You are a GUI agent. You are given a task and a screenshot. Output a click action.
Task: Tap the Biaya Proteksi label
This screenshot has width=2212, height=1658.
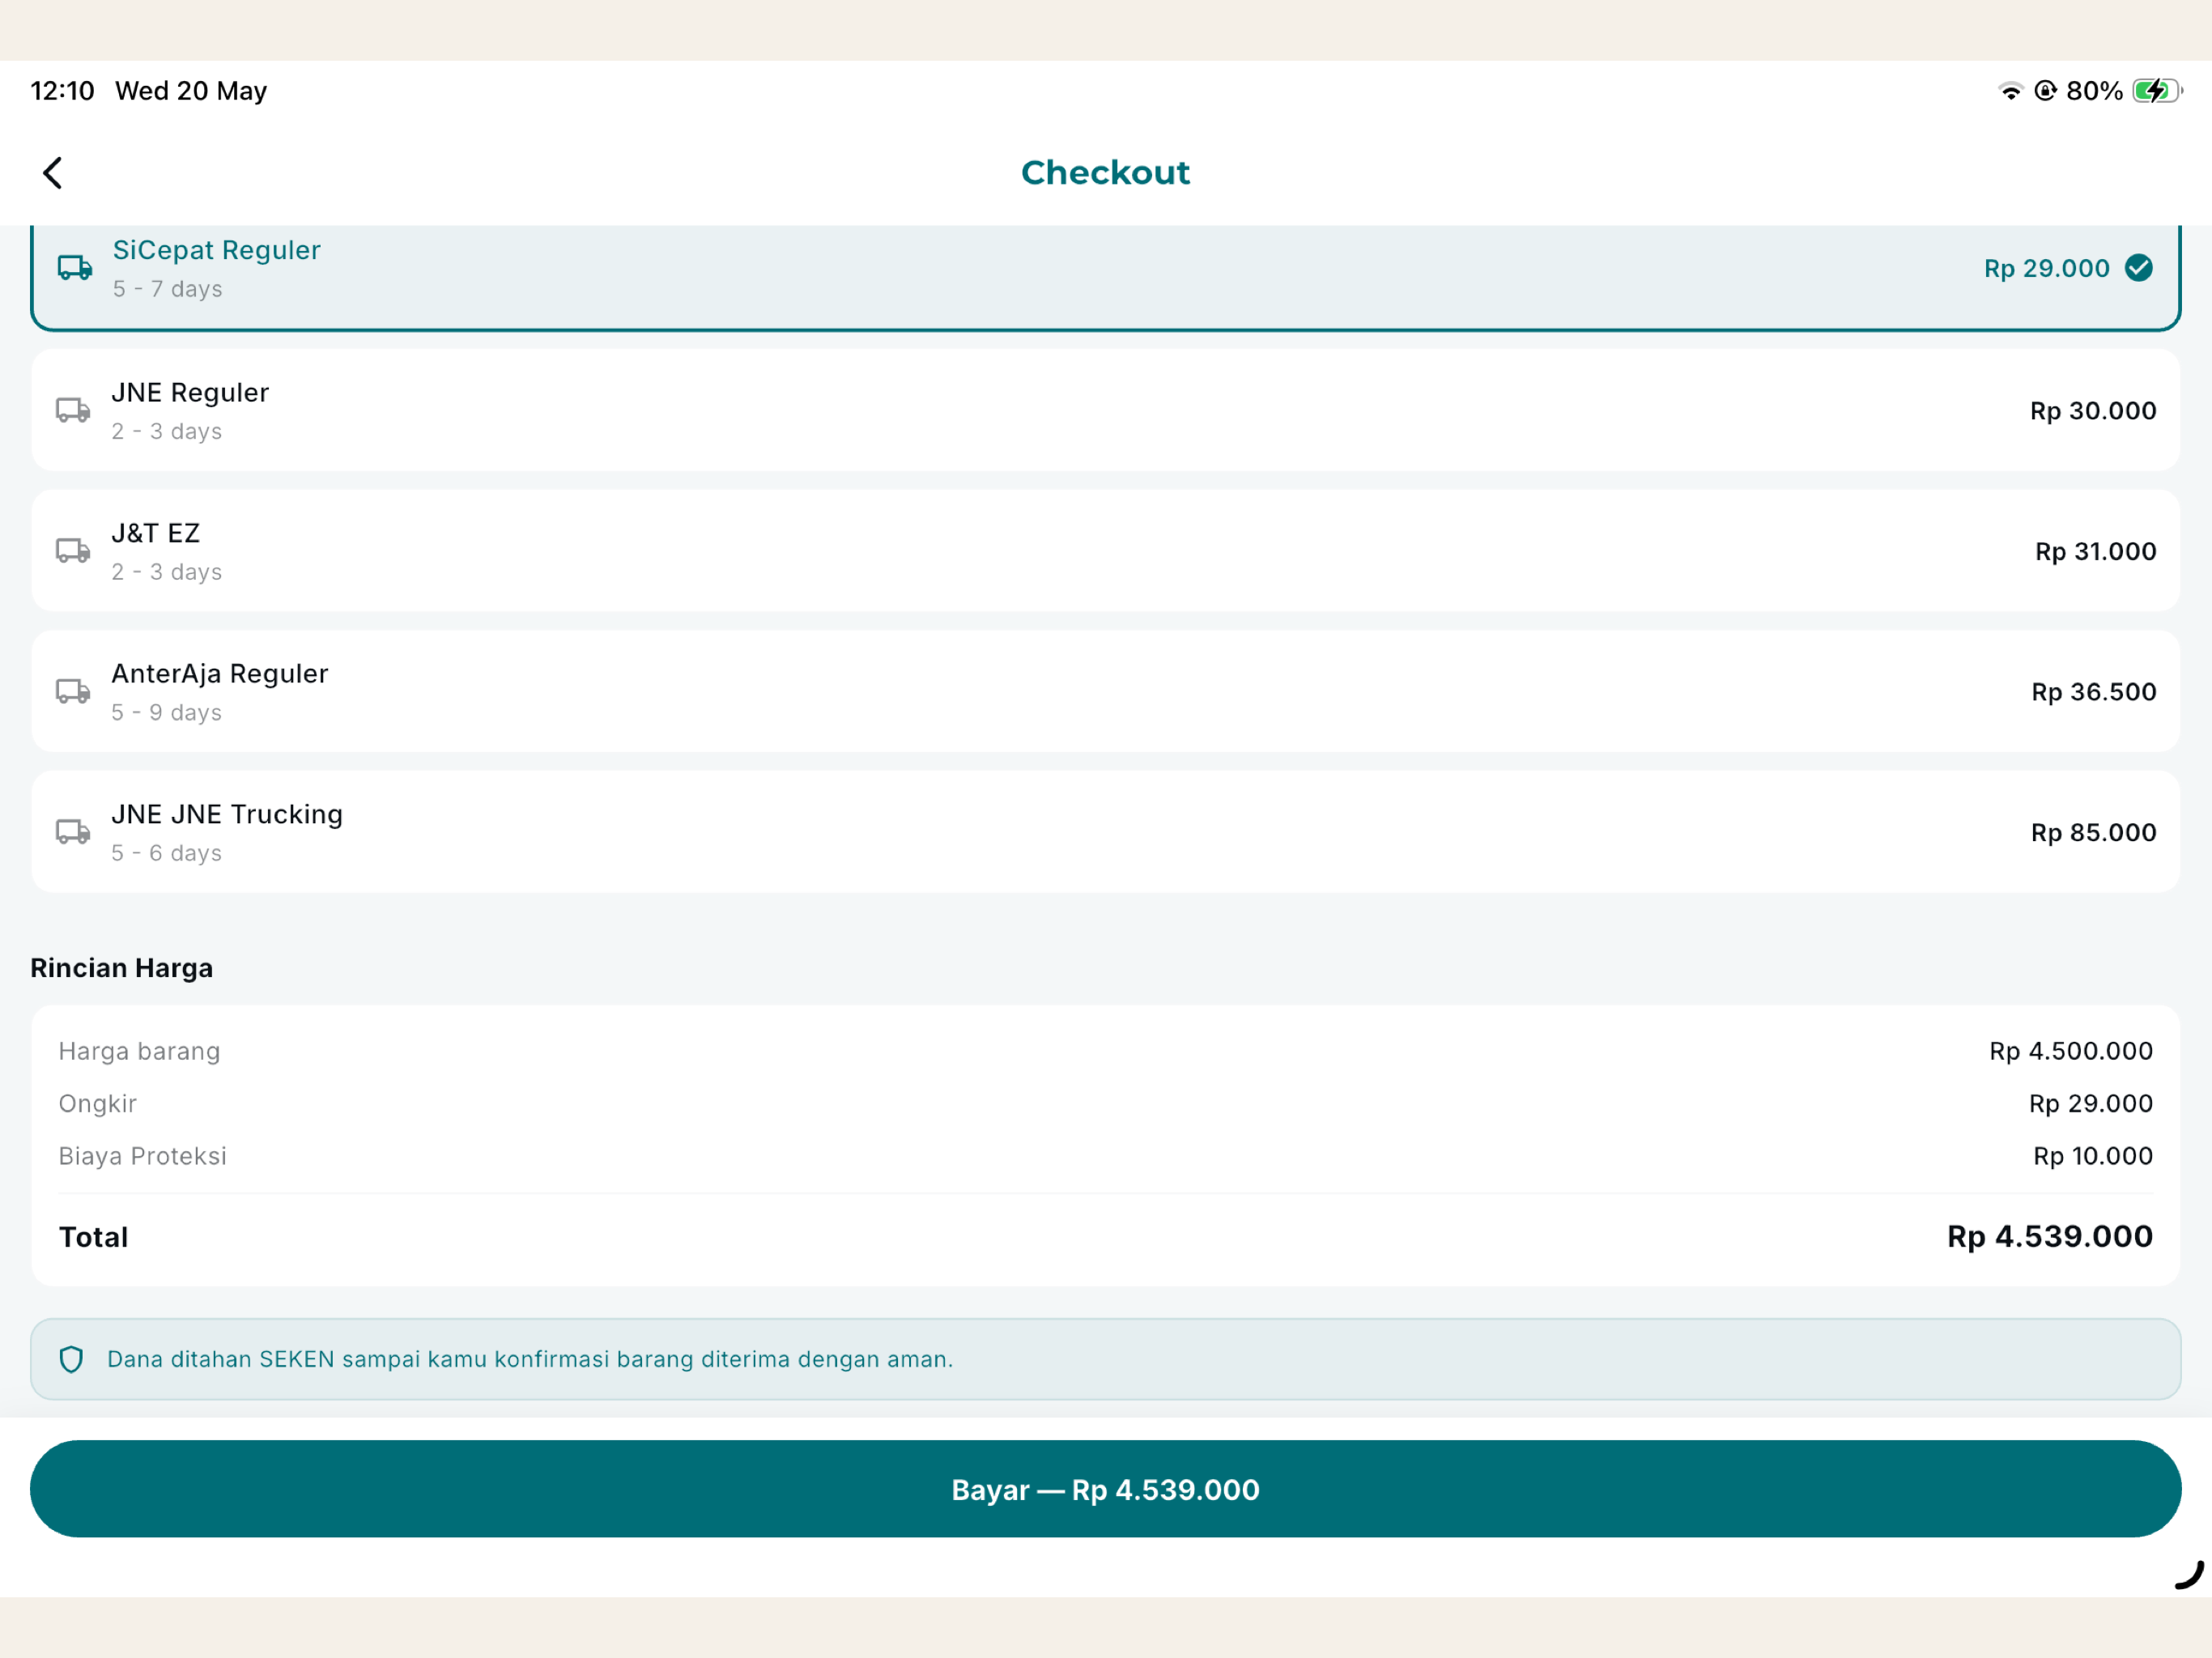(x=143, y=1156)
